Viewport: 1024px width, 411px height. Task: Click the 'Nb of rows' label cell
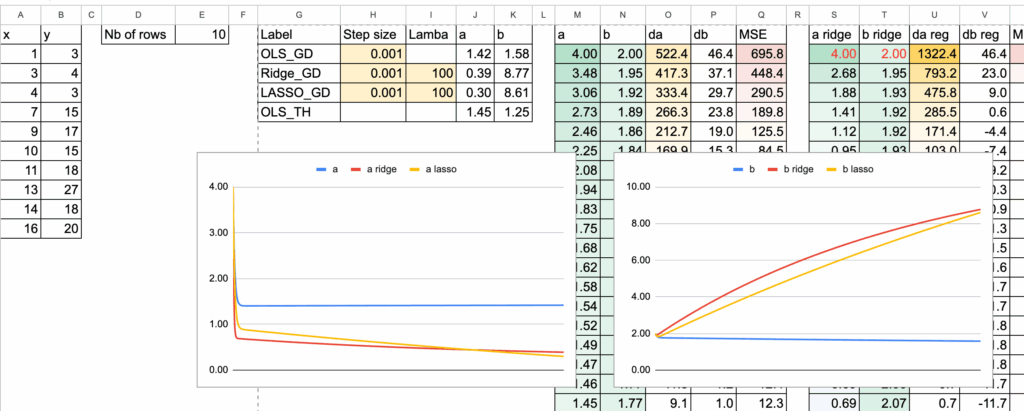click(138, 34)
